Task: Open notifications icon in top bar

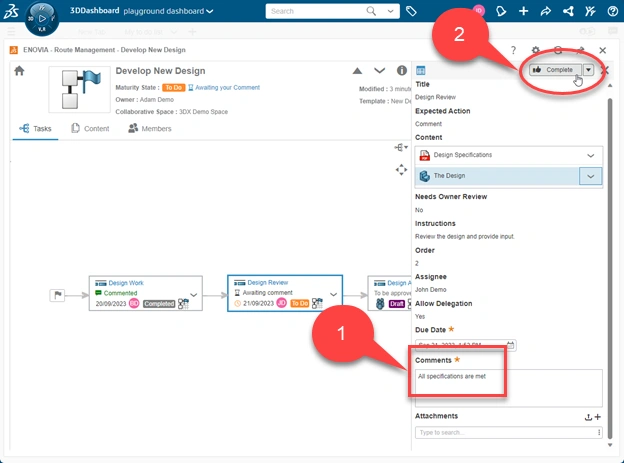Action: pyautogui.click(x=501, y=11)
